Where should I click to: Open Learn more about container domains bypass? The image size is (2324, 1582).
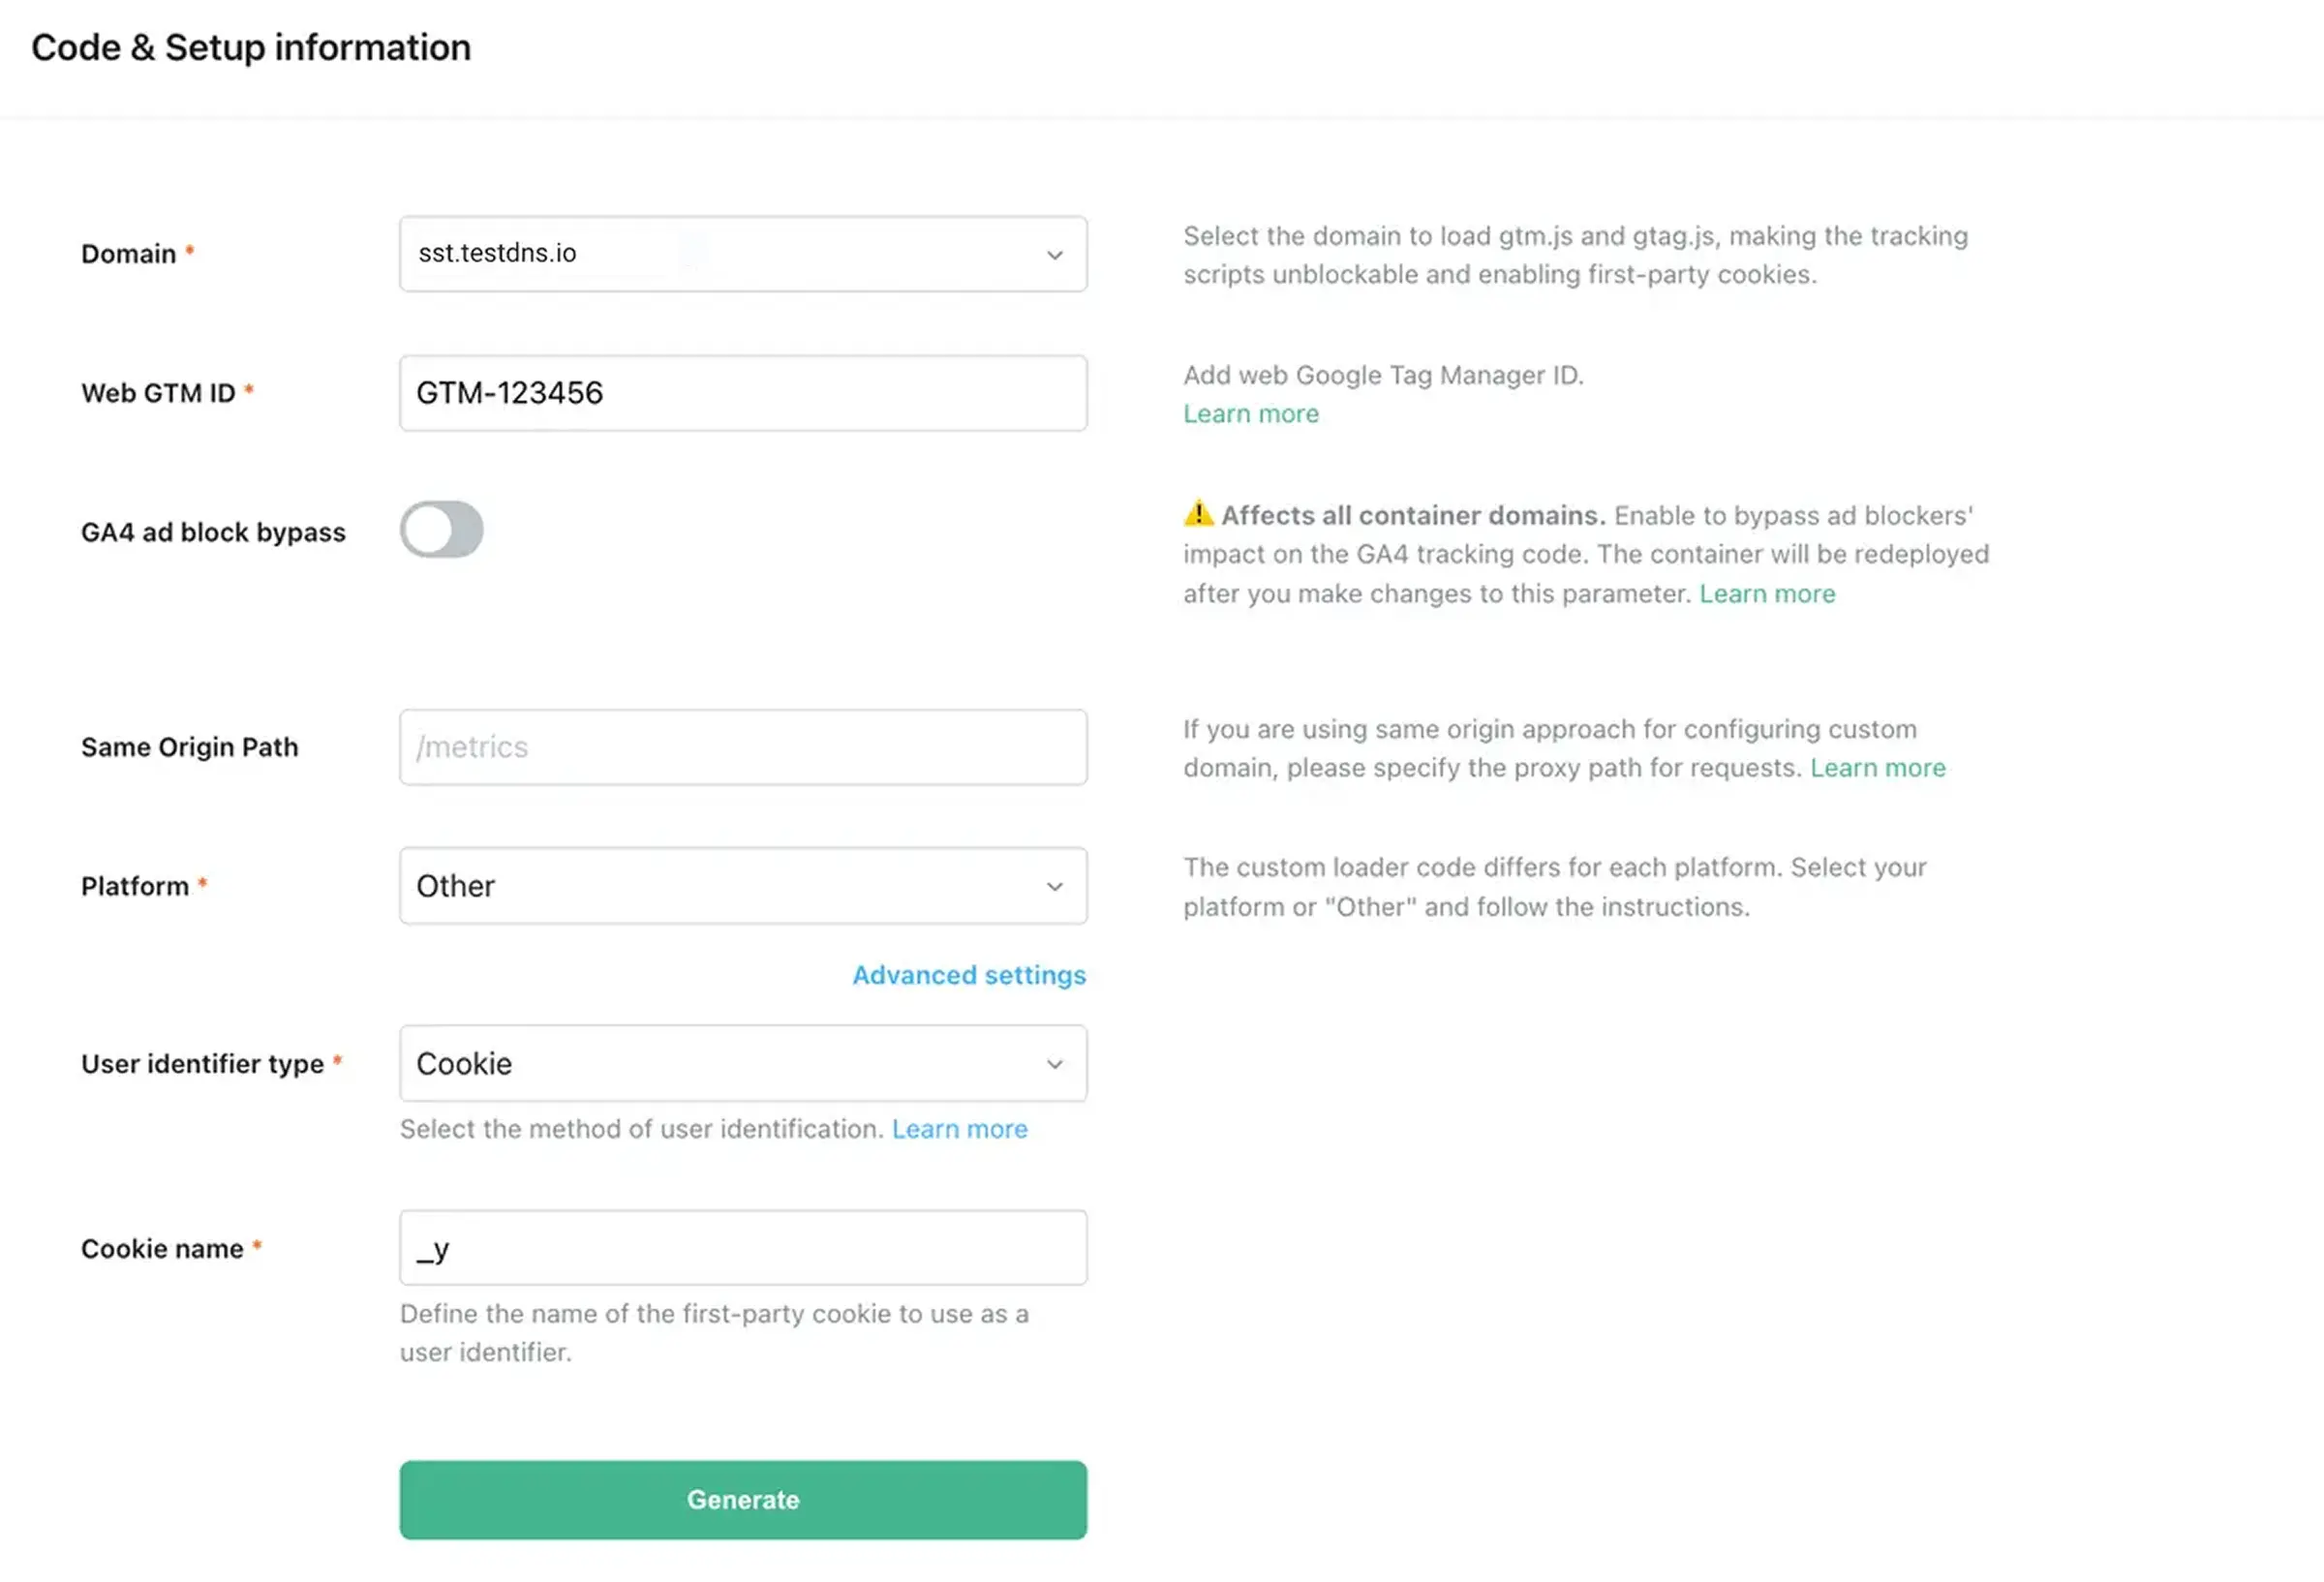1767,593
